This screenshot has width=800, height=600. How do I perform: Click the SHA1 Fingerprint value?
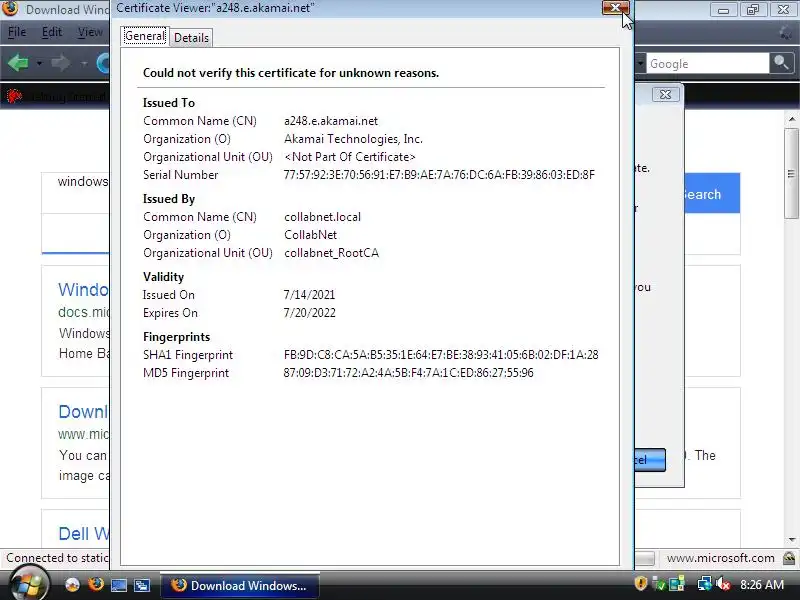click(441, 355)
